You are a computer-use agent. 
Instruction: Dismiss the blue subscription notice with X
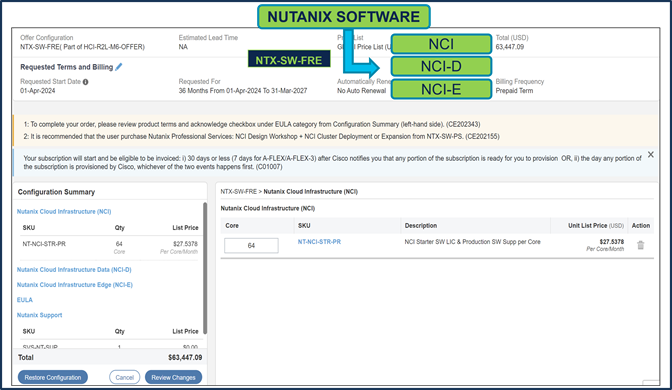(651, 154)
